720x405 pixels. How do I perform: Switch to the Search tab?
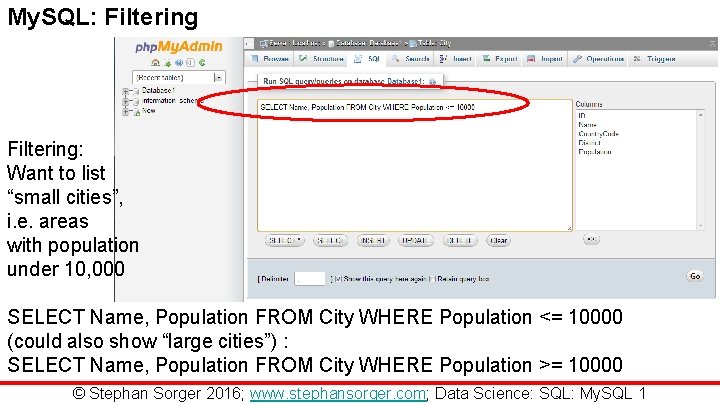point(411,59)
